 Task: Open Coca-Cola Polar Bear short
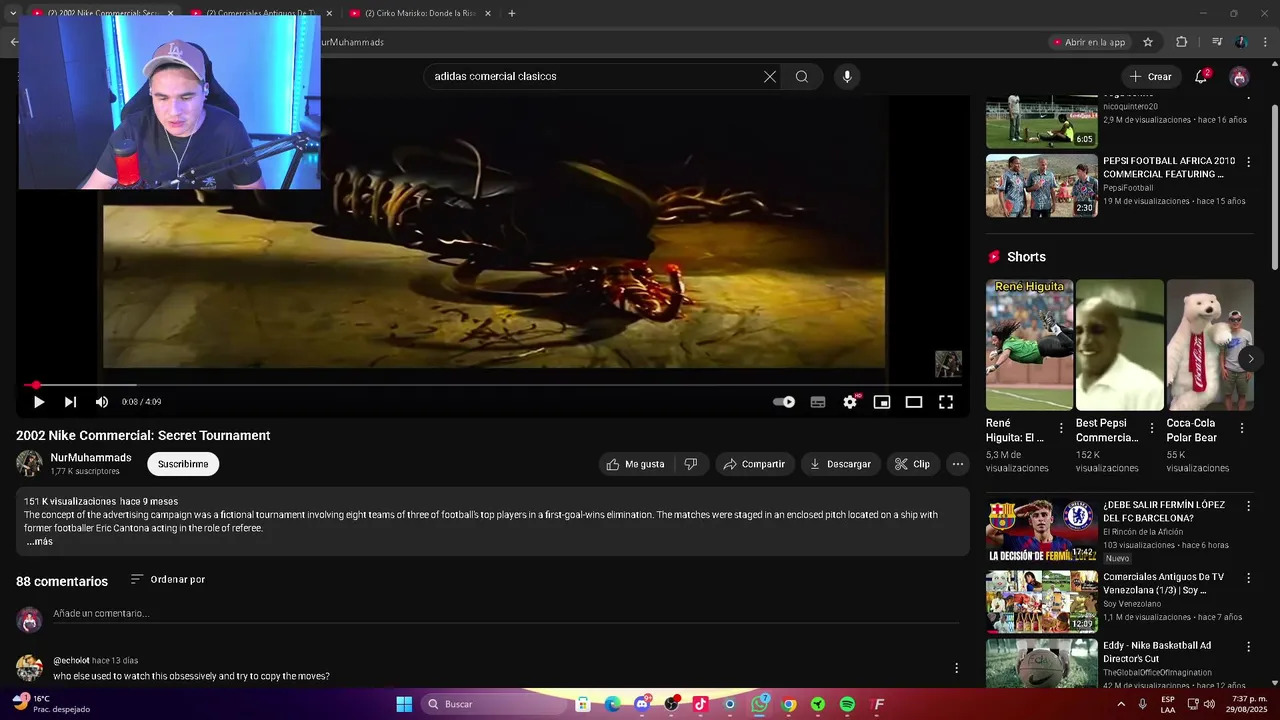[1210, 345]
